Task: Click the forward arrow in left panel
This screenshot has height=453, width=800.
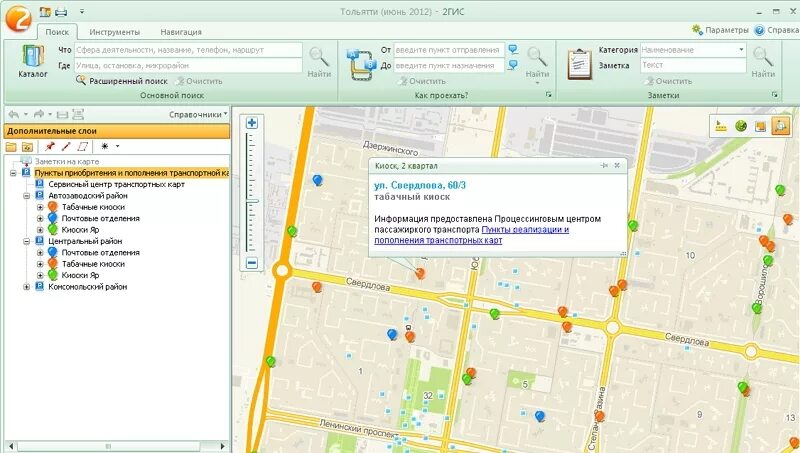Action: tap(39, 114)
